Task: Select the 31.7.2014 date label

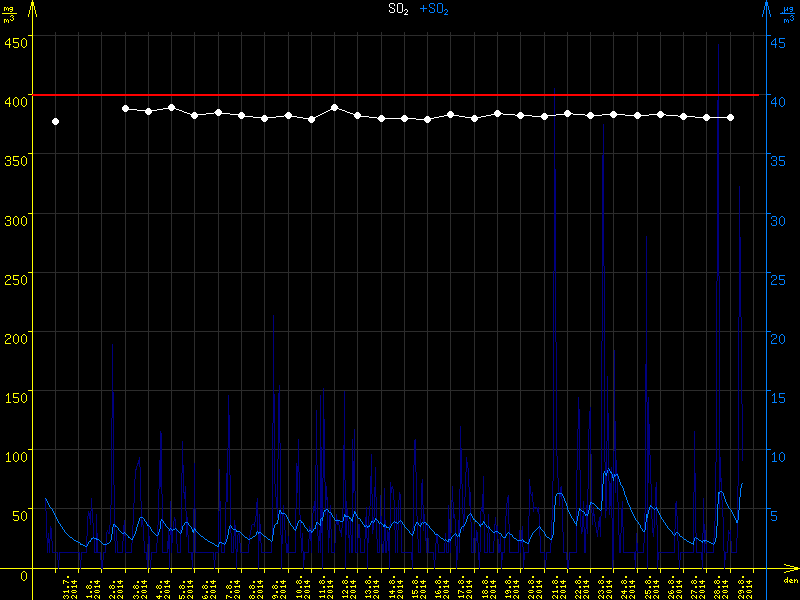Action: tap(67, 588)
